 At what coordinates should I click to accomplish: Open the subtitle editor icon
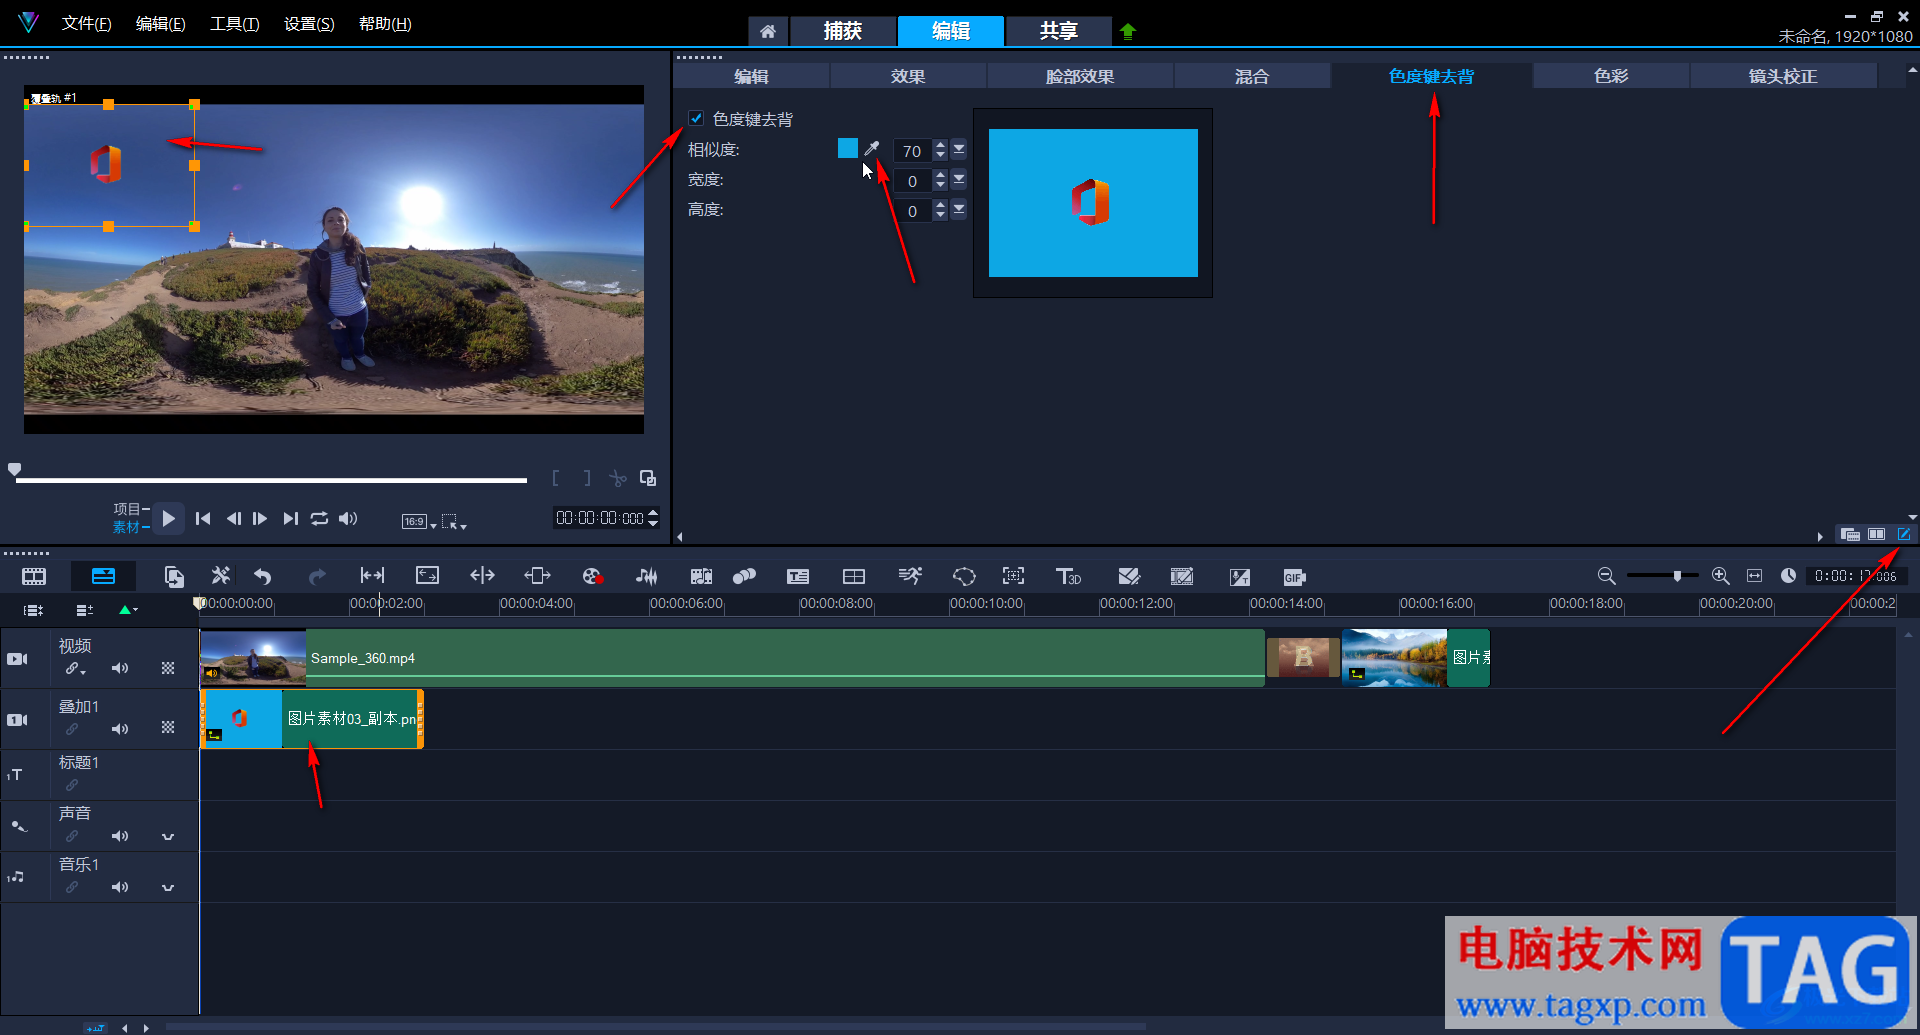[x=798, y=576]
